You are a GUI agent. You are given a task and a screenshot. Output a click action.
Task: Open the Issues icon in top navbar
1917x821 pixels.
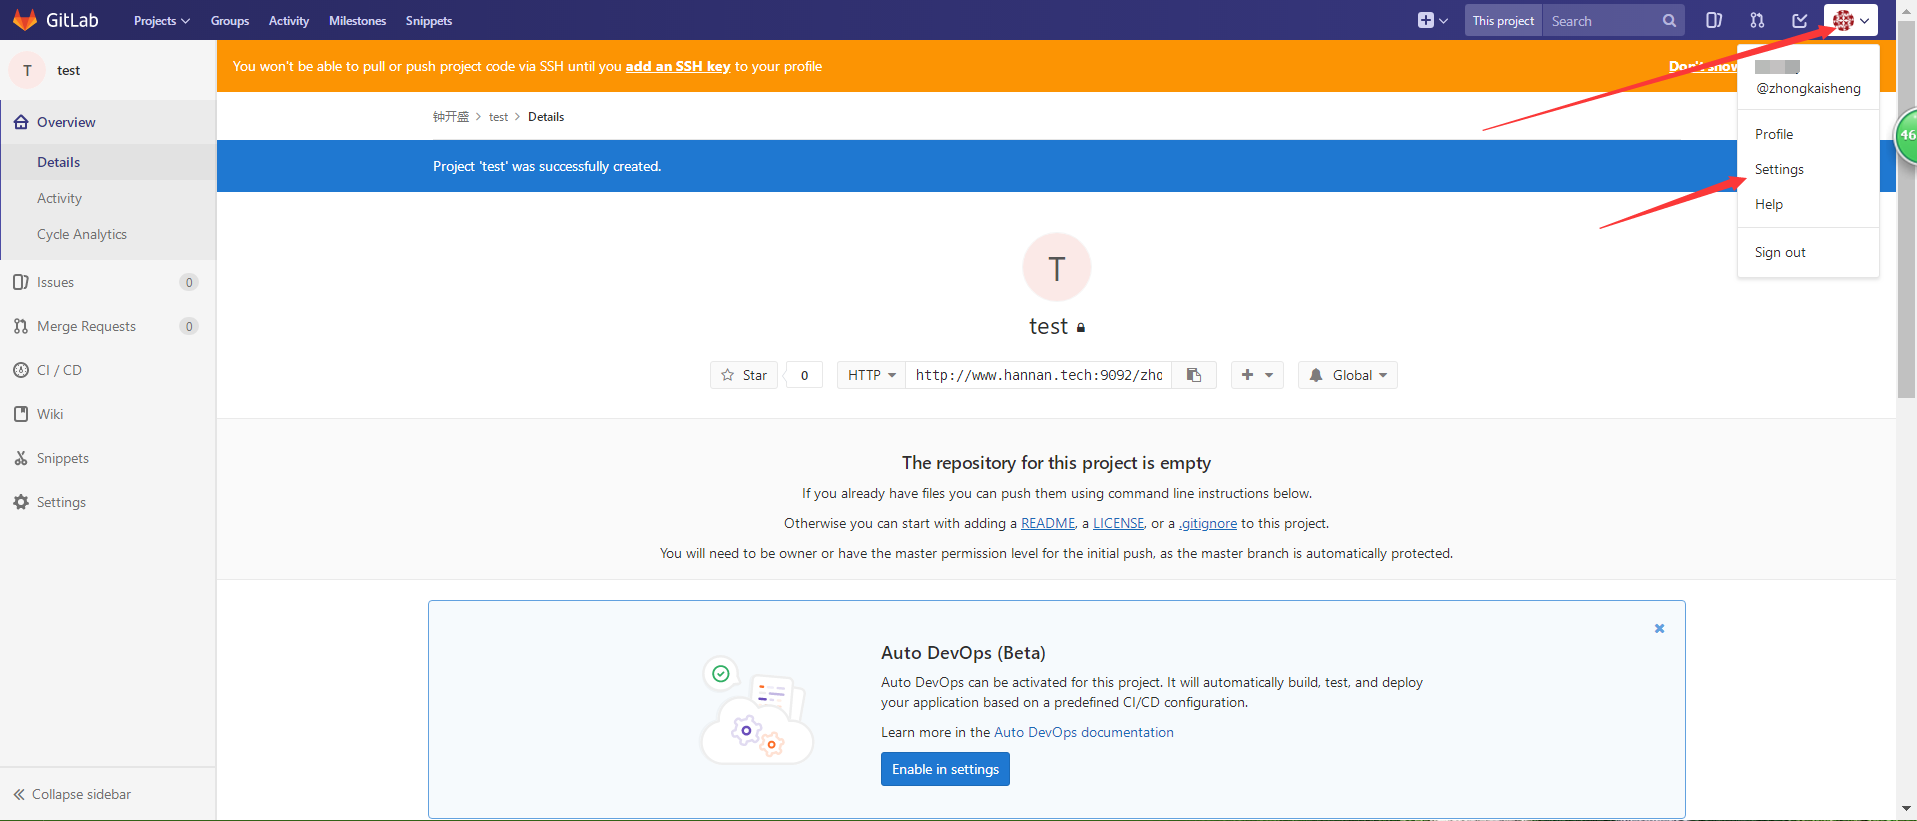(1714, 20)
